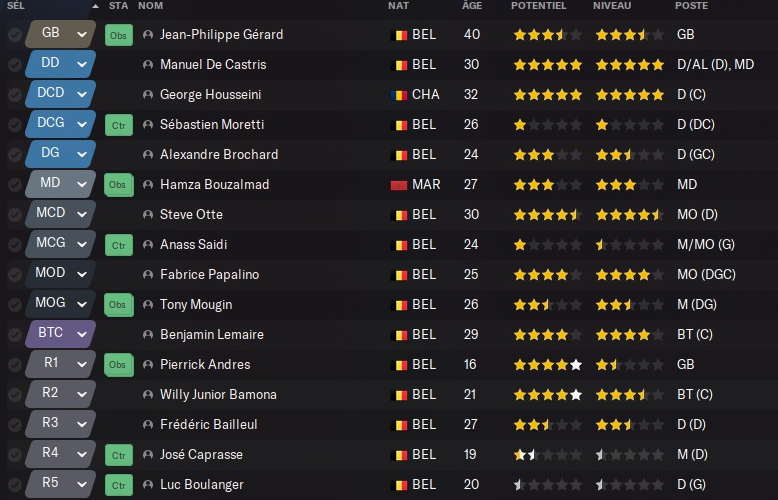Click the profile icon beside George Housseini

pos(148,95)
